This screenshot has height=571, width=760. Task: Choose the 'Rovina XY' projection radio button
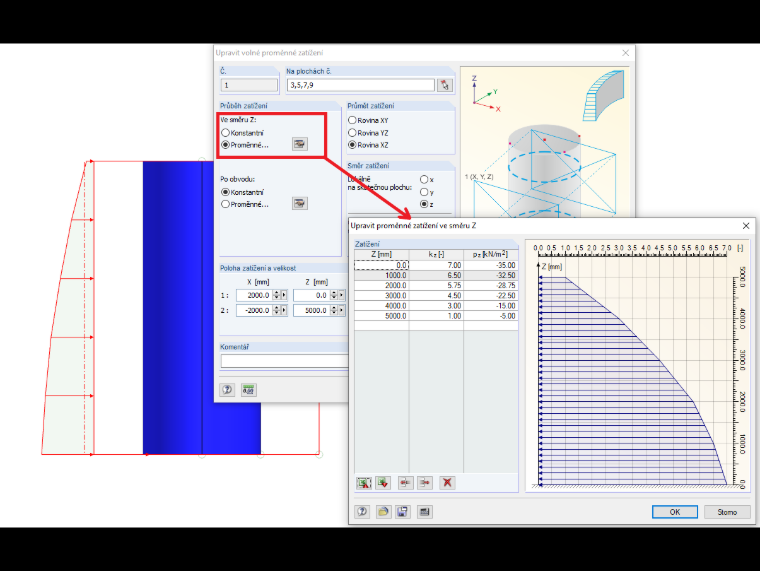(x=352, y=120)
